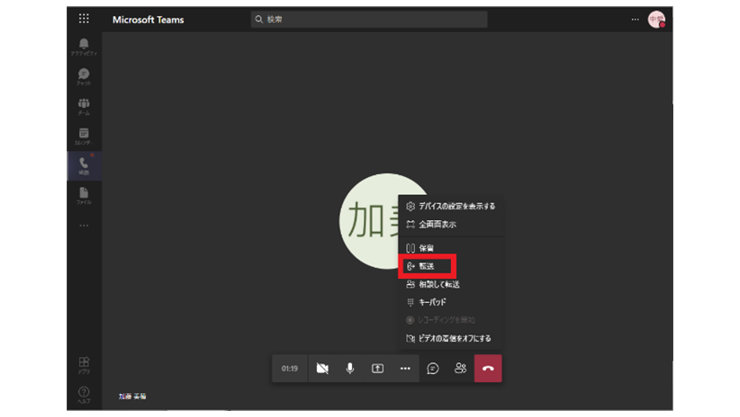The image size is (740, 417).
Task: Click the caller name label at bottom left
Action: click(x=133, y=396)
